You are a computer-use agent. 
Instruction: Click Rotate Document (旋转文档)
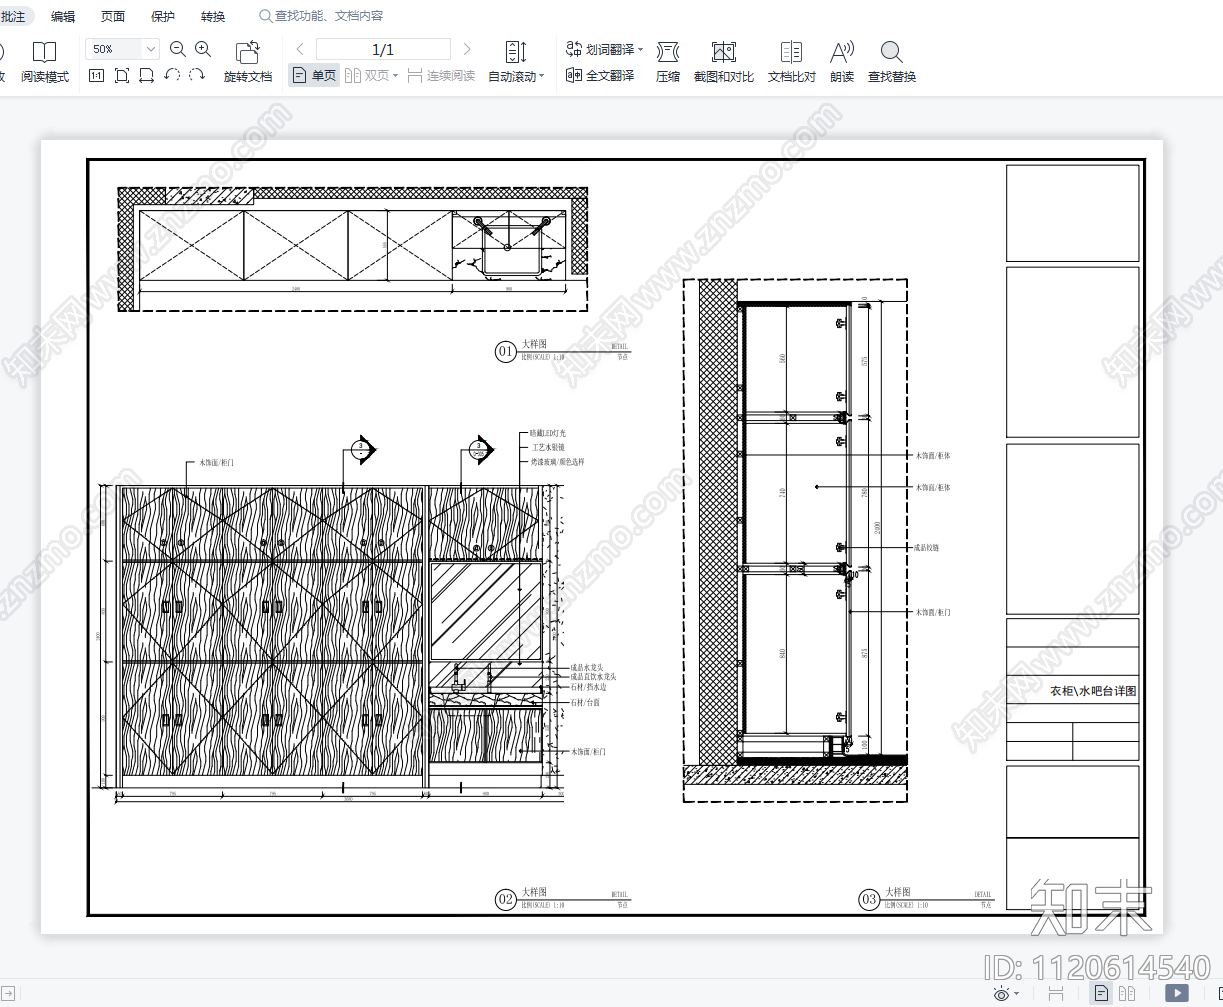248,62
